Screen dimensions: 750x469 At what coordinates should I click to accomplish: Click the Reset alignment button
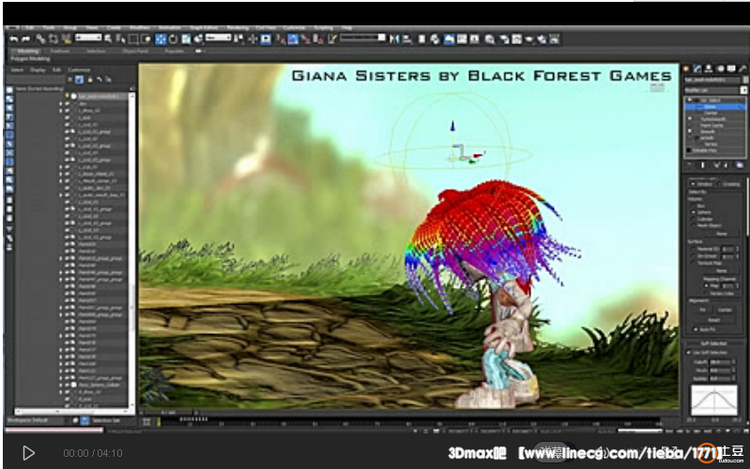pos(714,320)
